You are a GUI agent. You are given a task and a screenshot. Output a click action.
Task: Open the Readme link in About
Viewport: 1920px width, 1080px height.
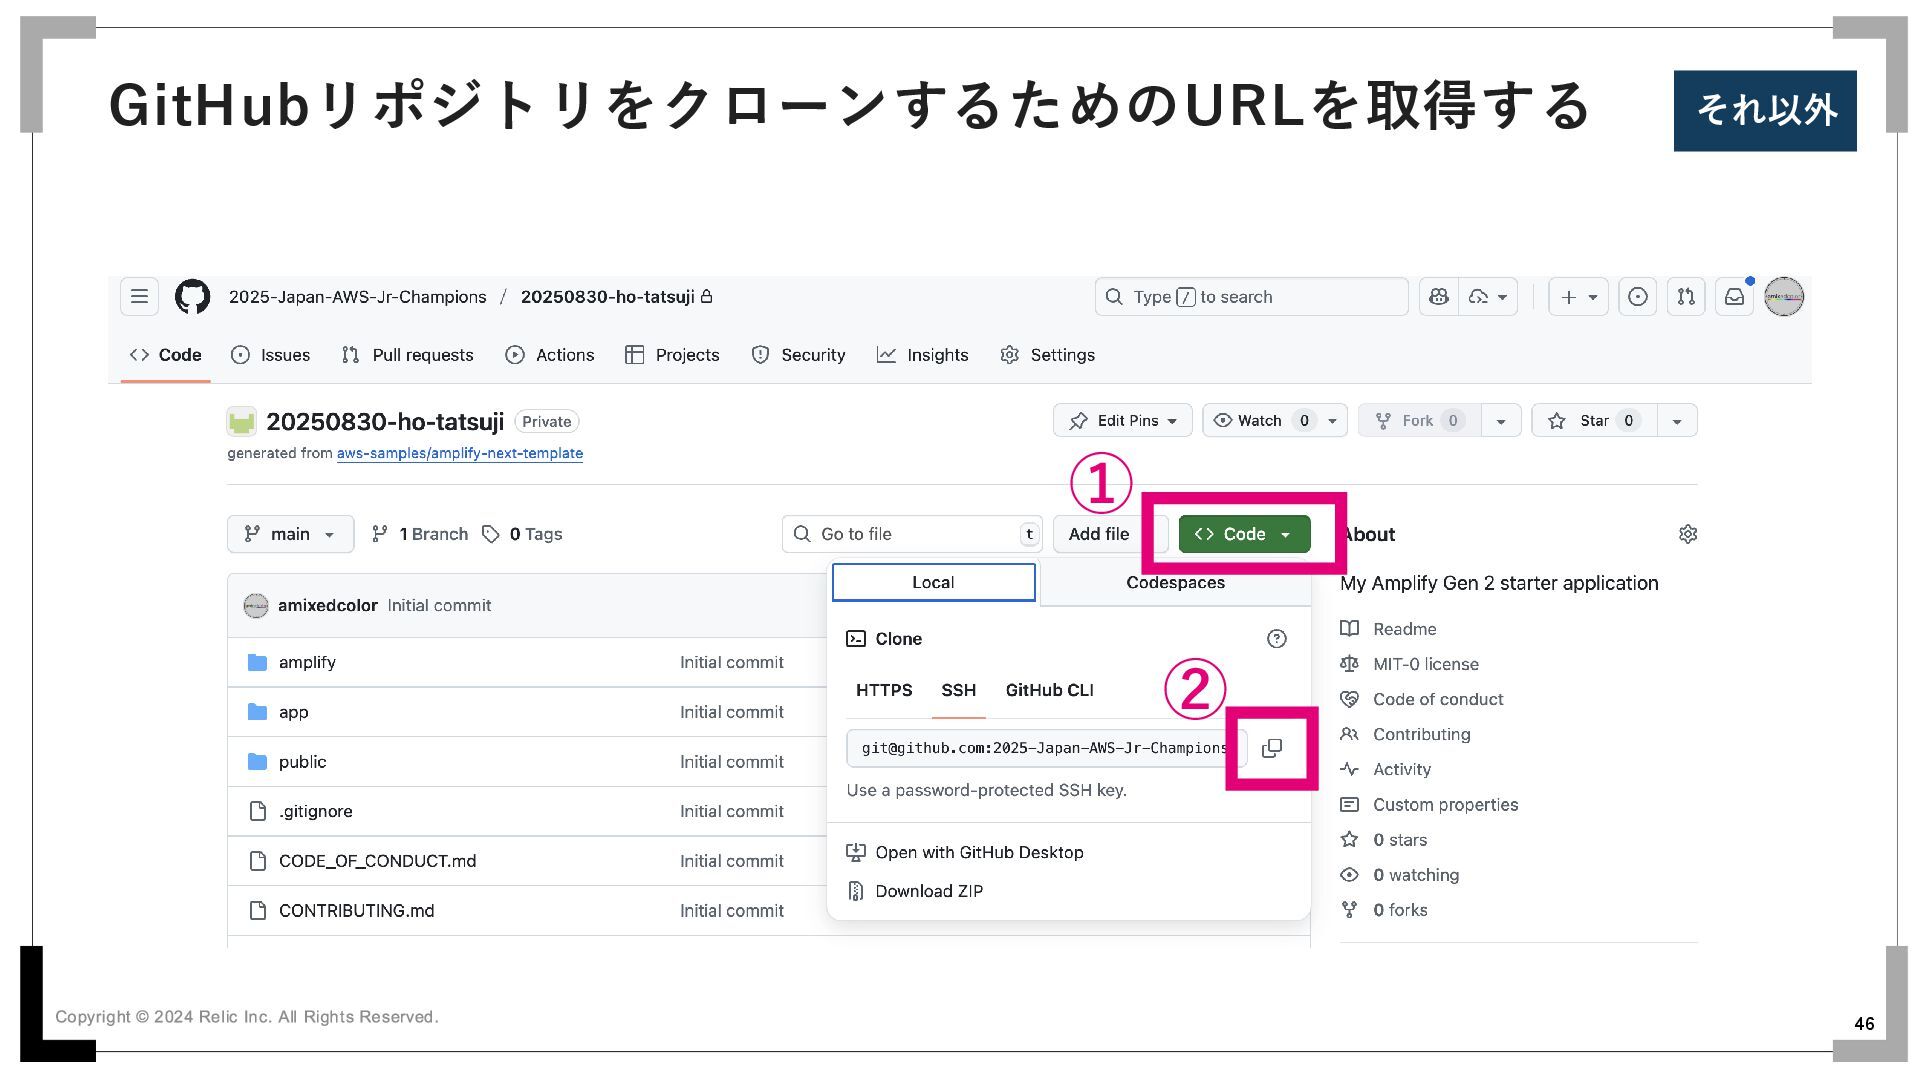[x=1388, y=629]
